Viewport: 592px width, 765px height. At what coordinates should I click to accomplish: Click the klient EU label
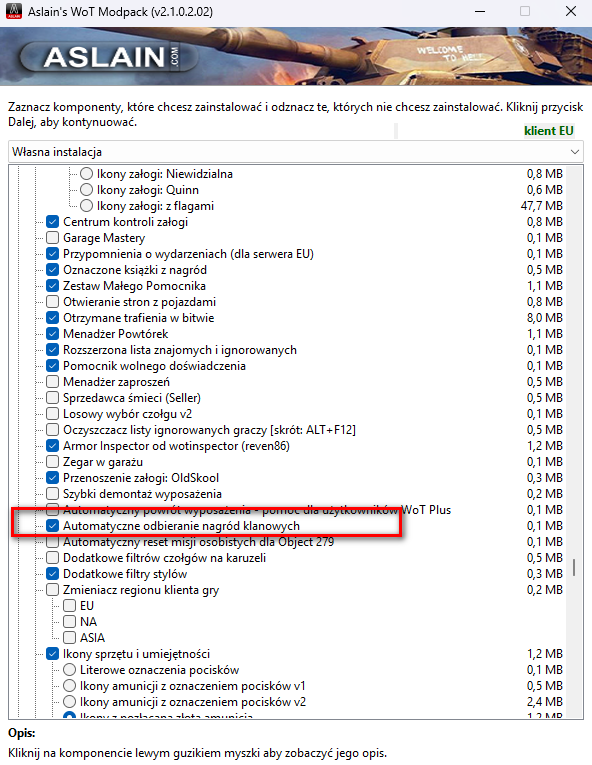[549, 131]
